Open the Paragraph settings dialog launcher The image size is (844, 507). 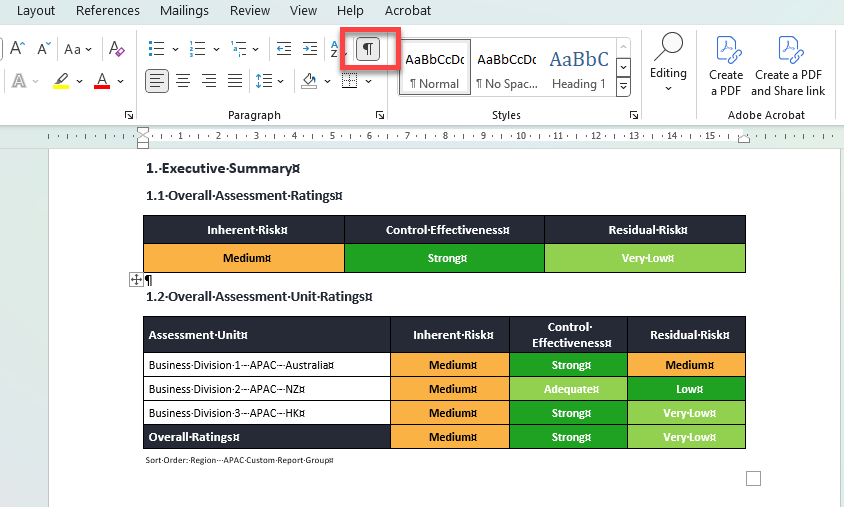pyautogui.click(x=380, y=115)
